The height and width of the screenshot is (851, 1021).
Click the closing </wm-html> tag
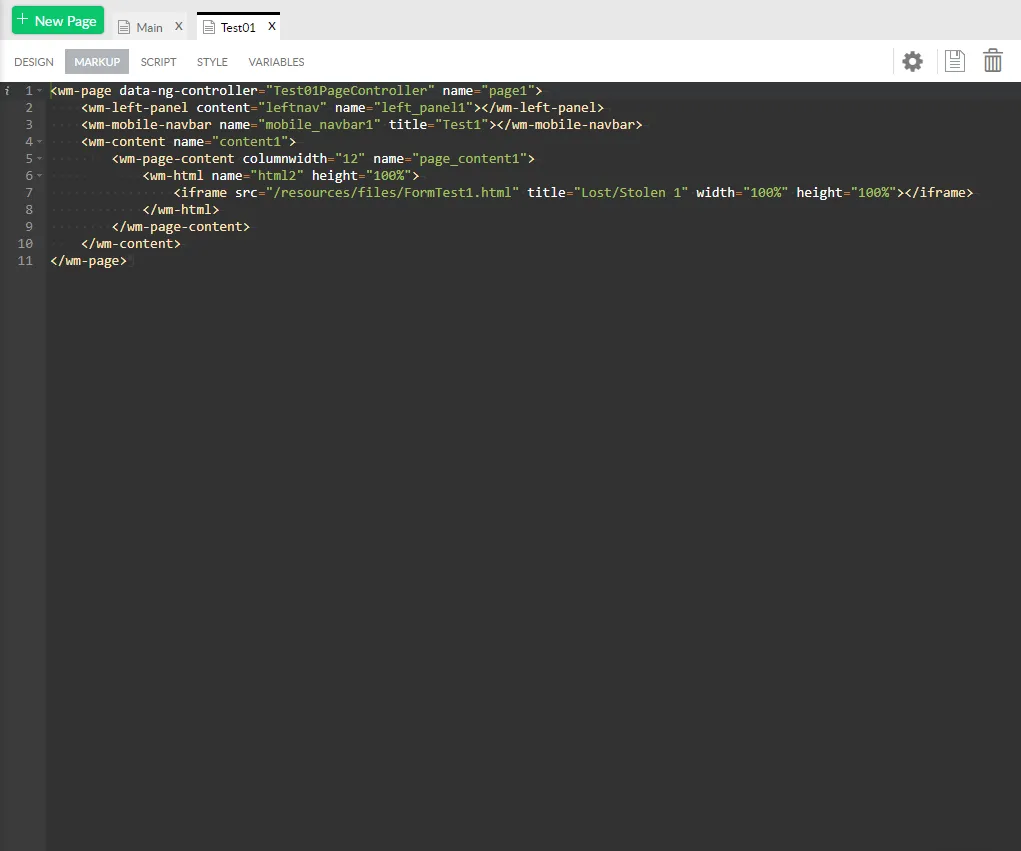181,209
